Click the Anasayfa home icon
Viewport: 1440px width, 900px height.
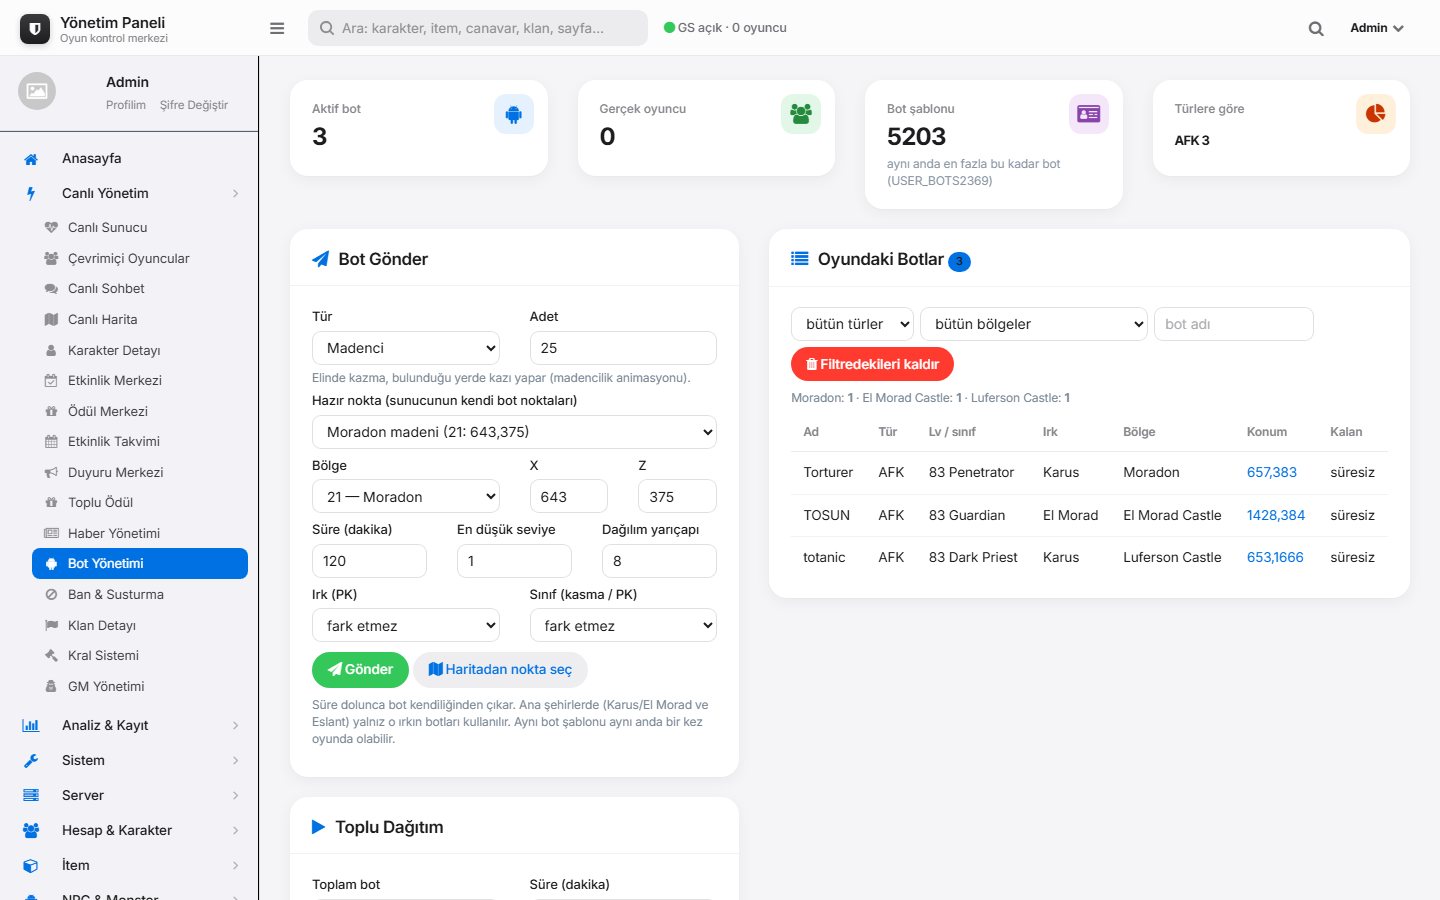(31, 159)
